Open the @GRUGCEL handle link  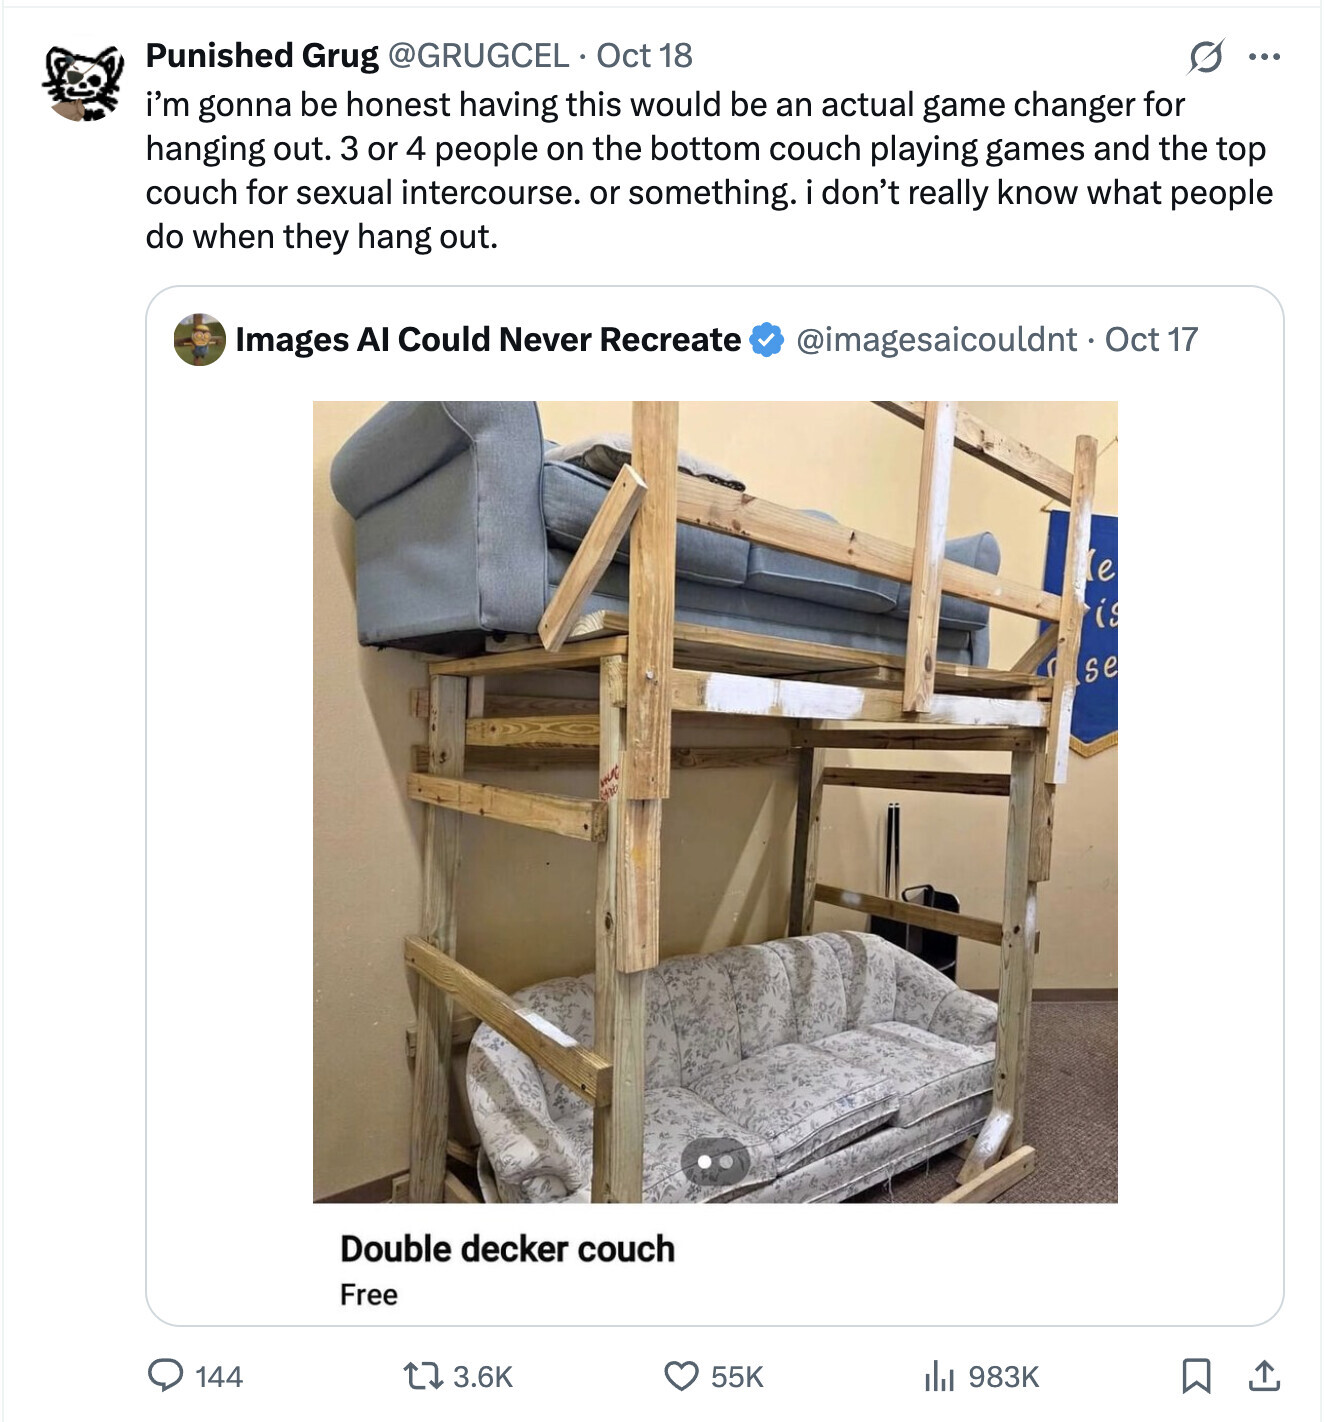pos(477,56)
